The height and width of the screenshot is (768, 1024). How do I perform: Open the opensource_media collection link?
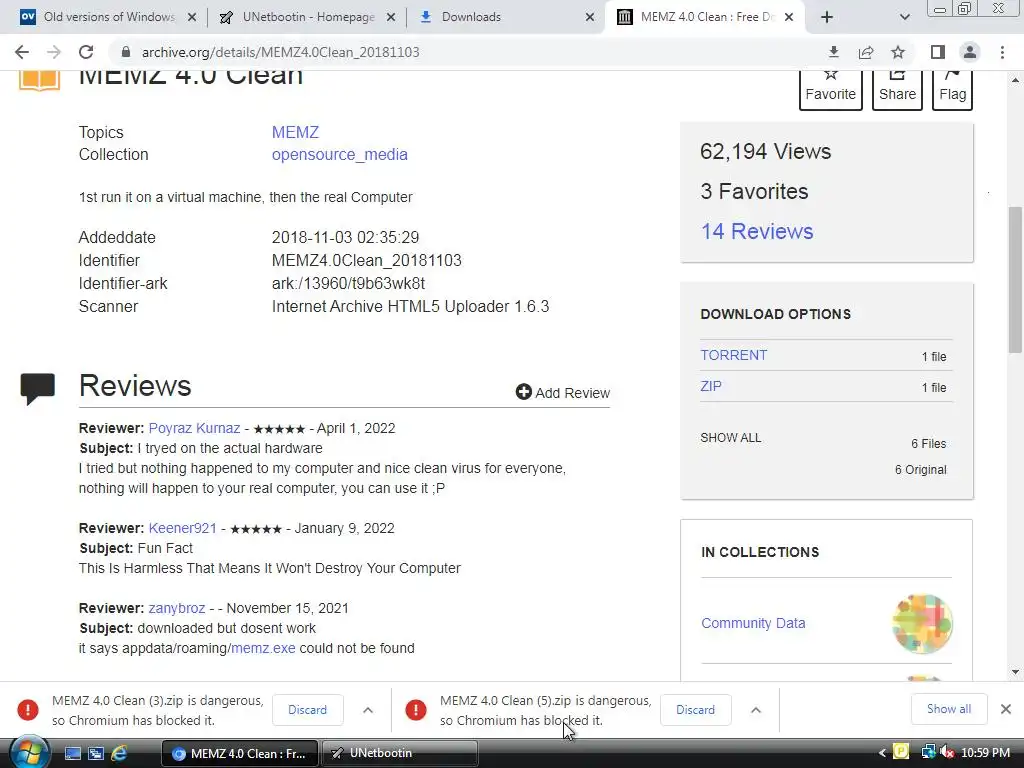pos(340,155)
